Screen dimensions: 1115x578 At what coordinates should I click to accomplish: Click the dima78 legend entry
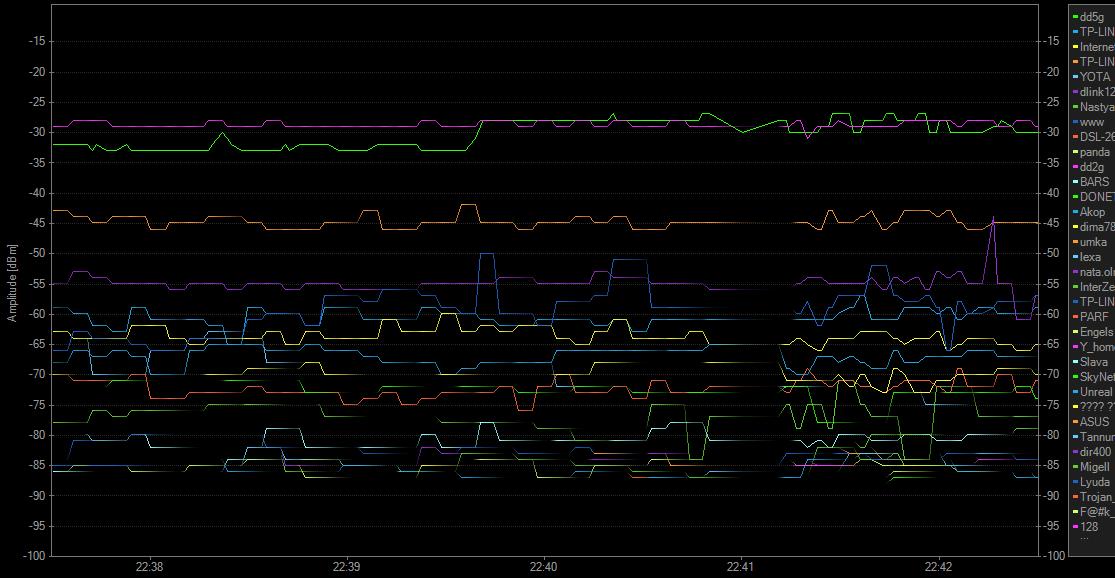click(x=1094, y=227)
